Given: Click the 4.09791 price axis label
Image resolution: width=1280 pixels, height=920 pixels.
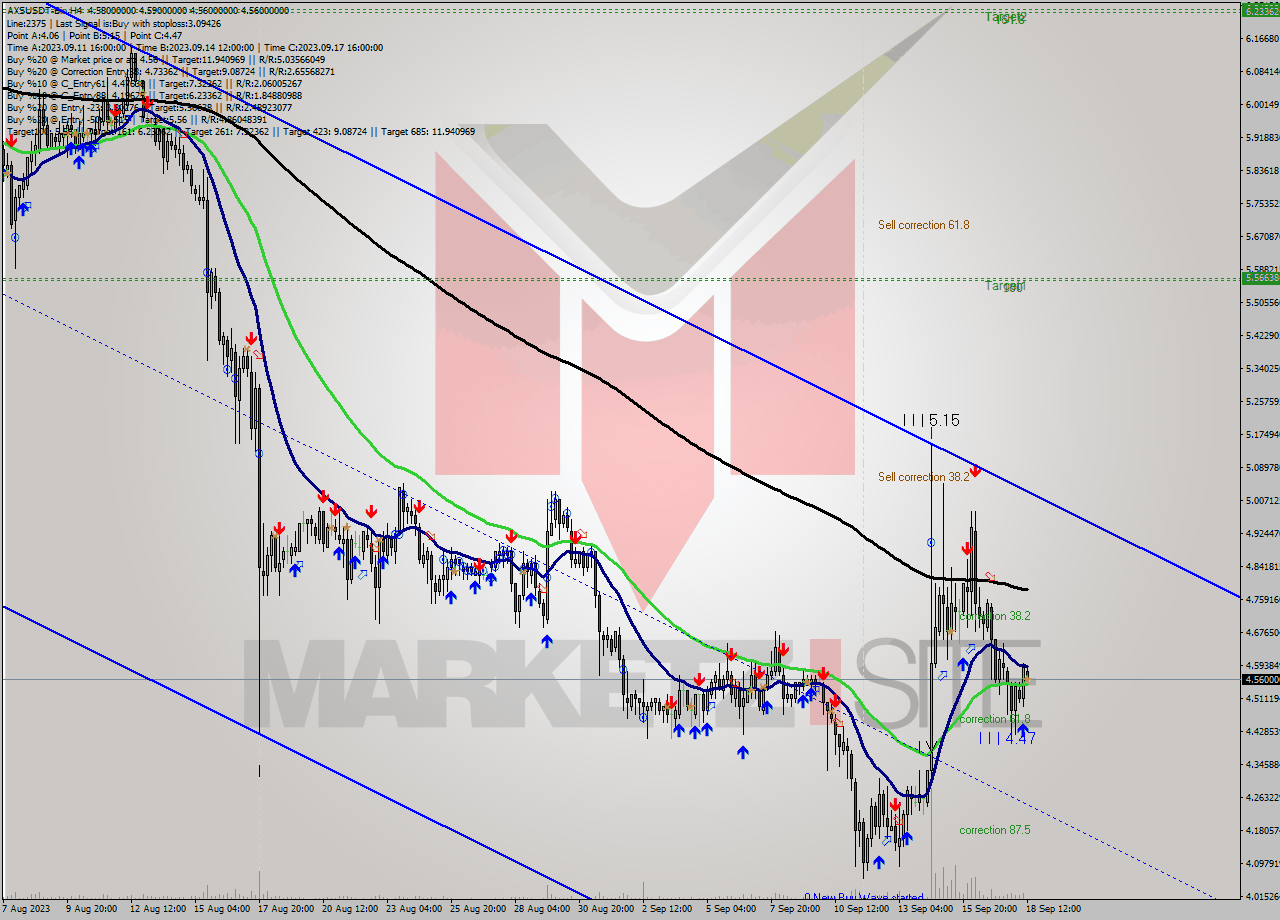Looking at the screenshot, I should (x=1262, y=863).
